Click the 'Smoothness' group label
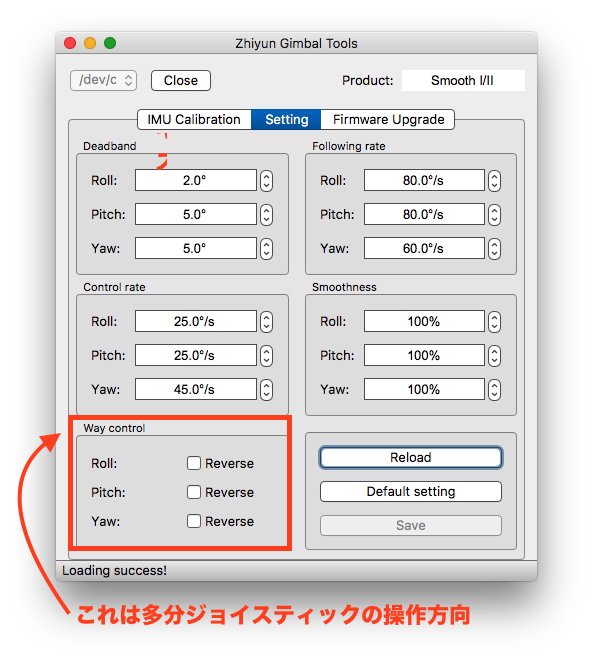 344,287
